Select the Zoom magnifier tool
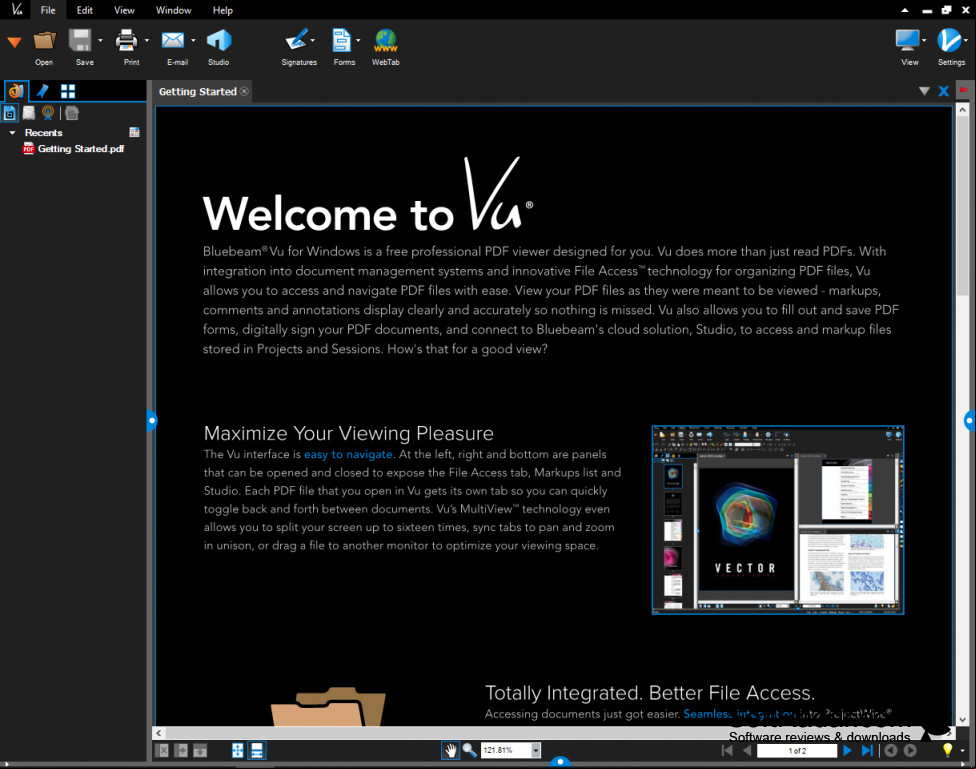976x769 pixels. 469,750
